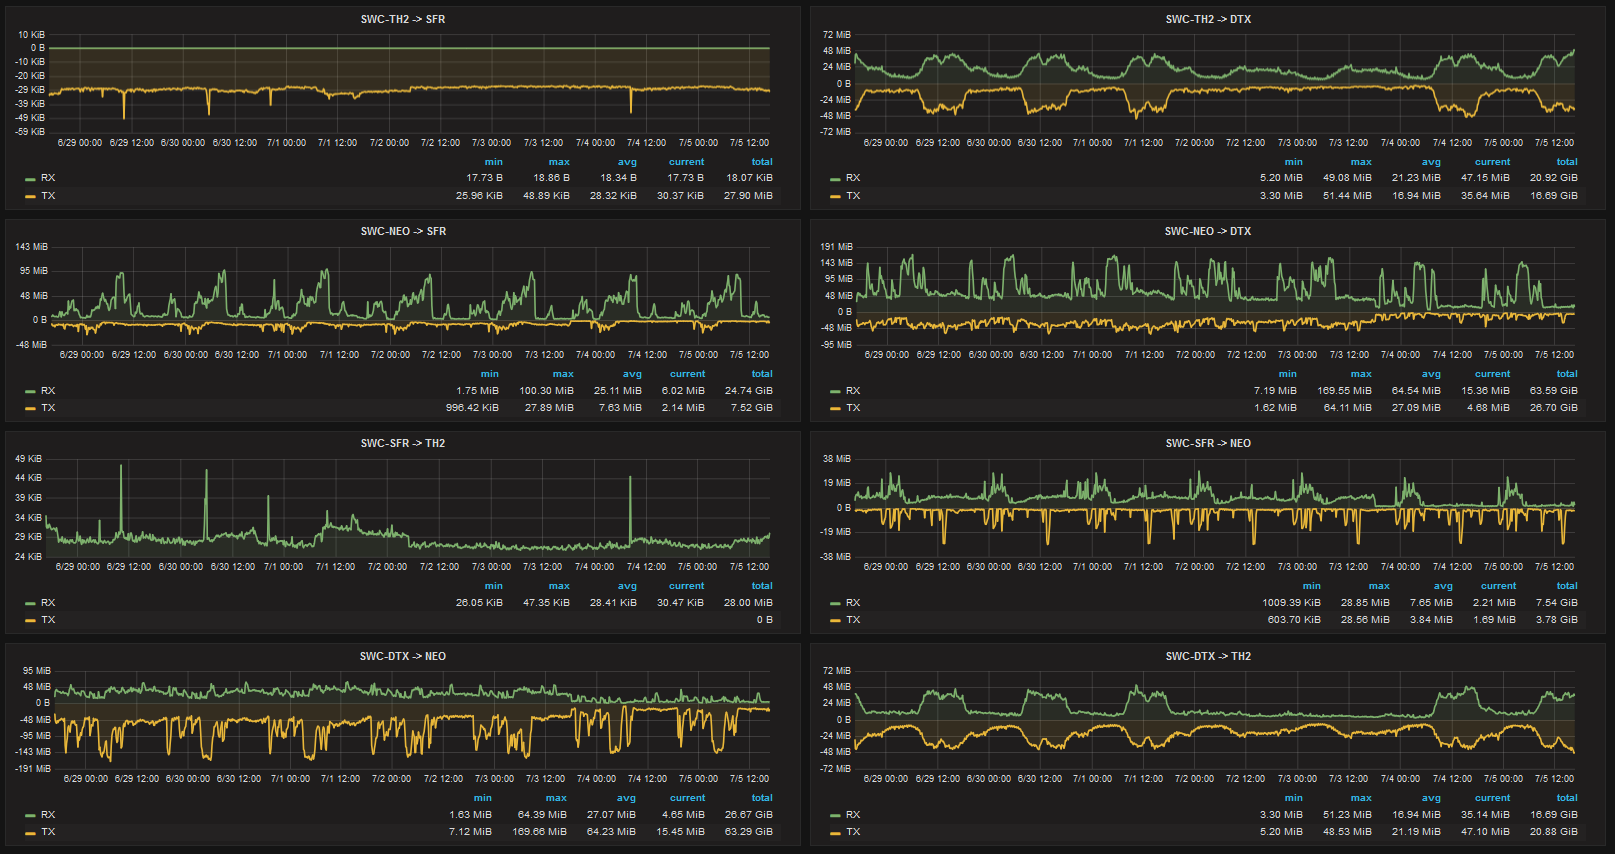The width and height of the screenshot is (1615, 854).
Task: Sort SWC-TH2 -> SFR legend by total
Action: (762, 162)
